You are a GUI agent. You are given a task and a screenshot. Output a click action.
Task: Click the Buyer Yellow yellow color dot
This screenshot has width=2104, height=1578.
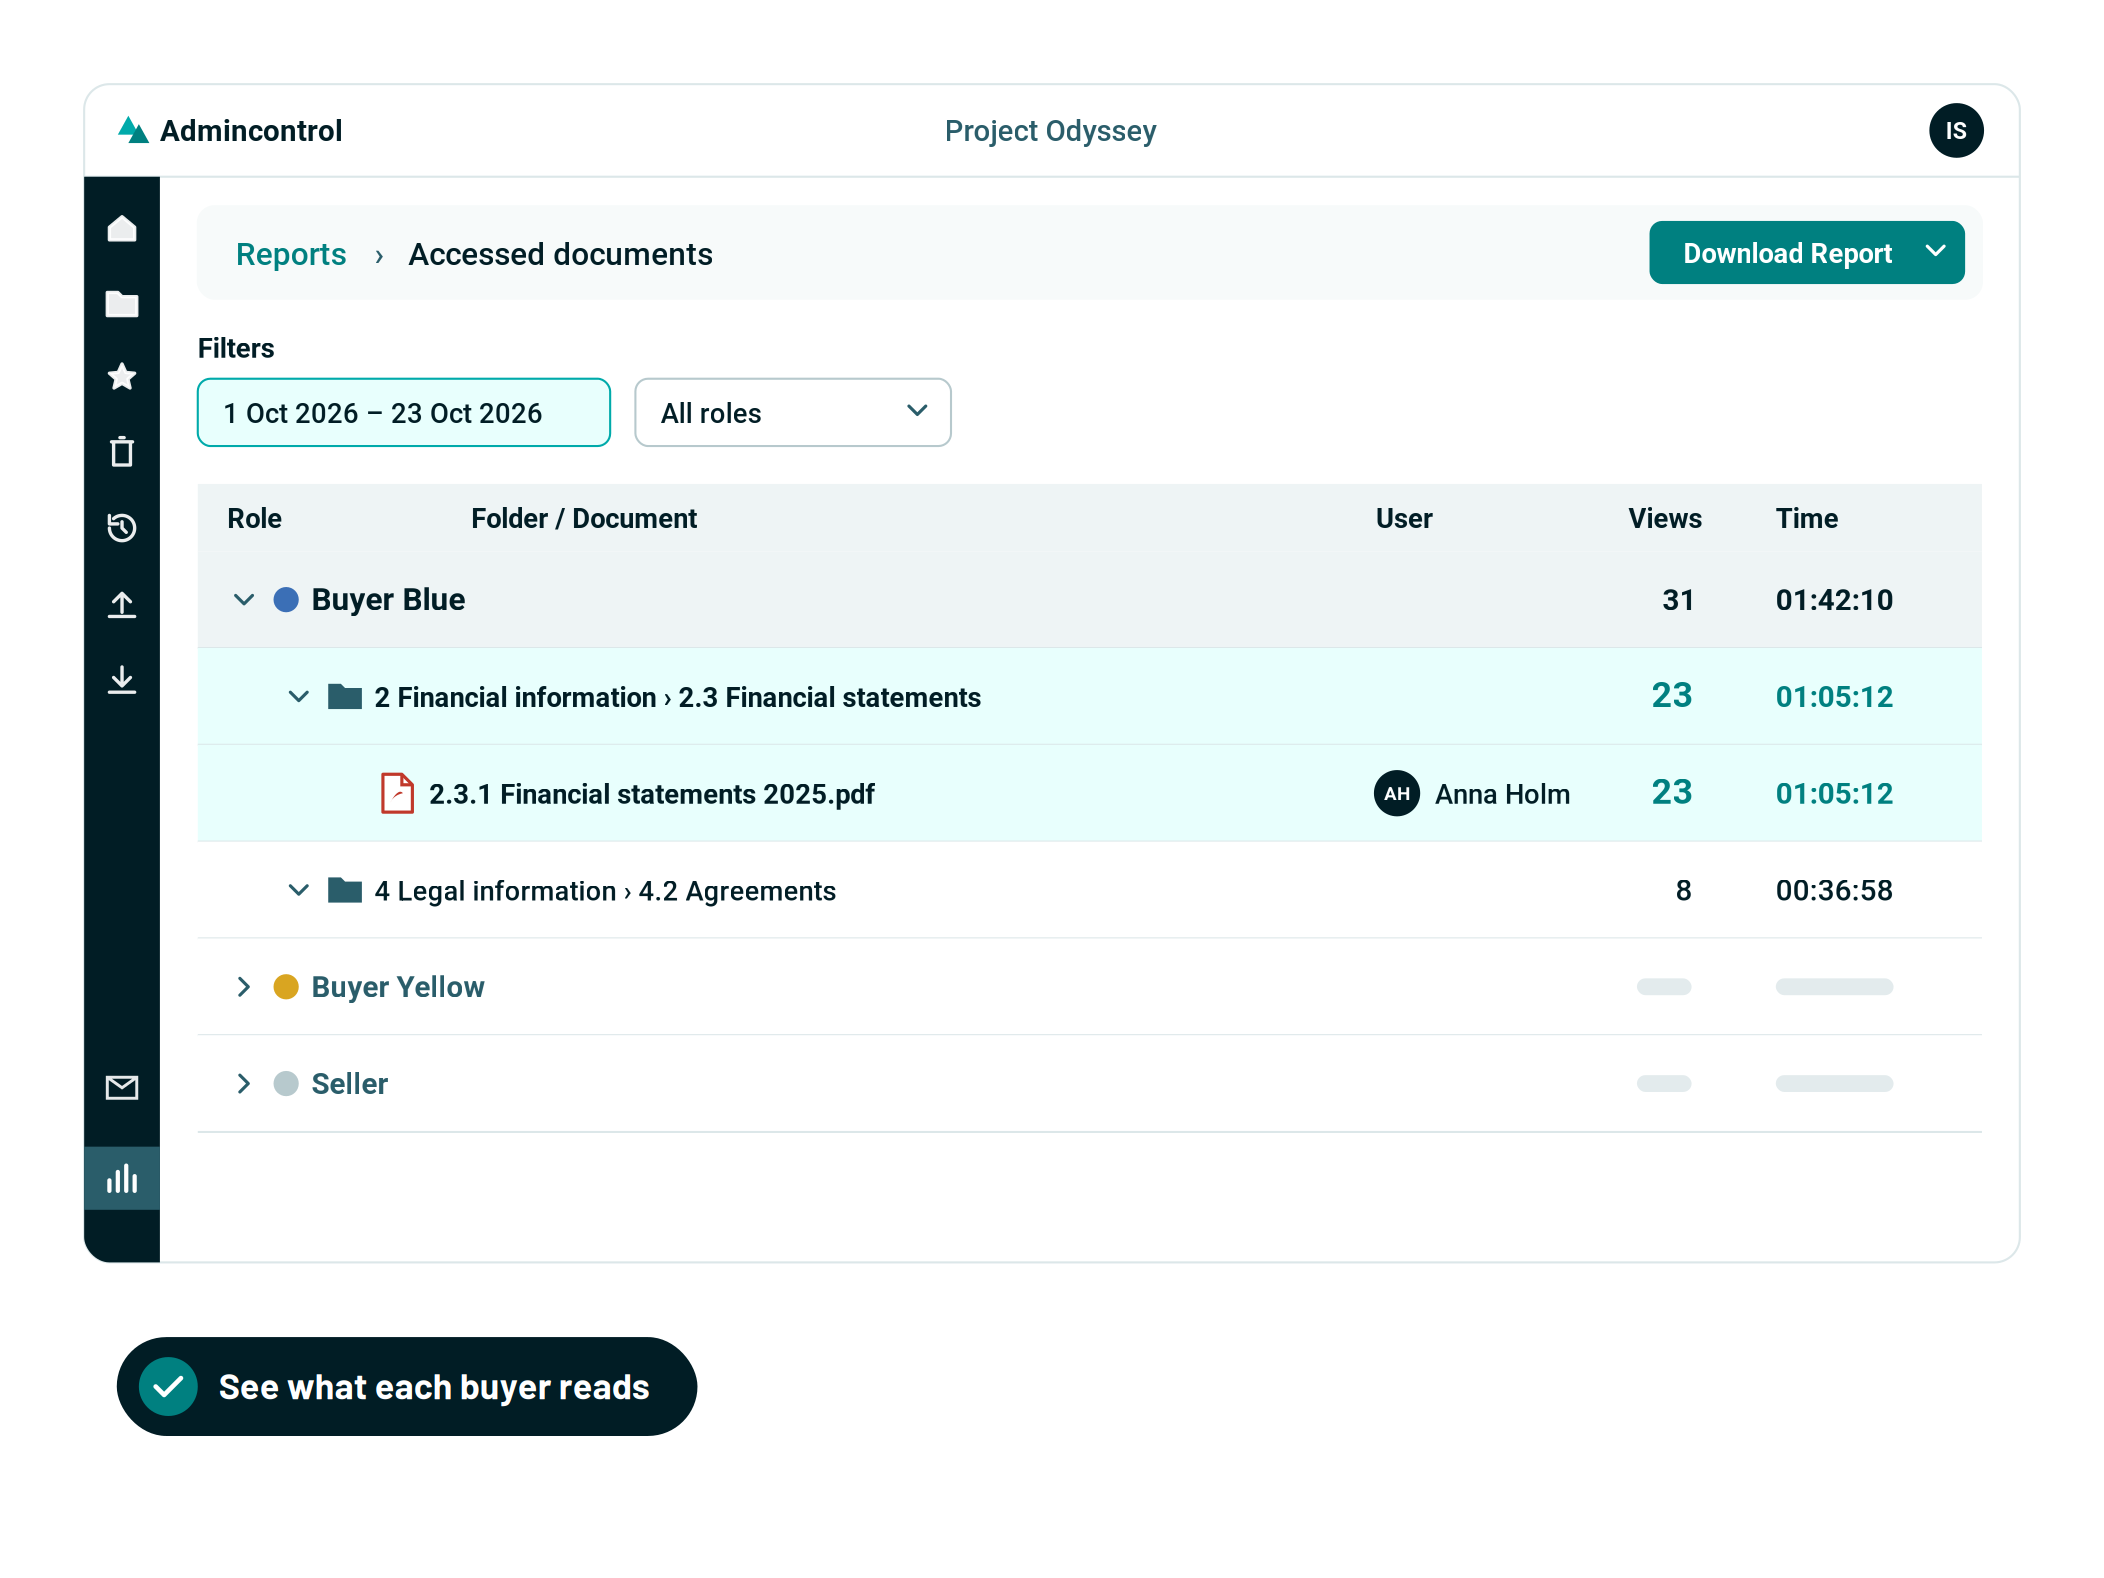[286, 987]
